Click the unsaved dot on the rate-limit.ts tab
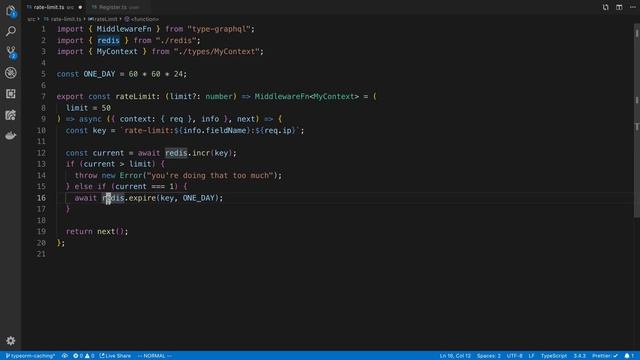The width and height of the screenshot is (640, 360). click(x=80, y=7)
